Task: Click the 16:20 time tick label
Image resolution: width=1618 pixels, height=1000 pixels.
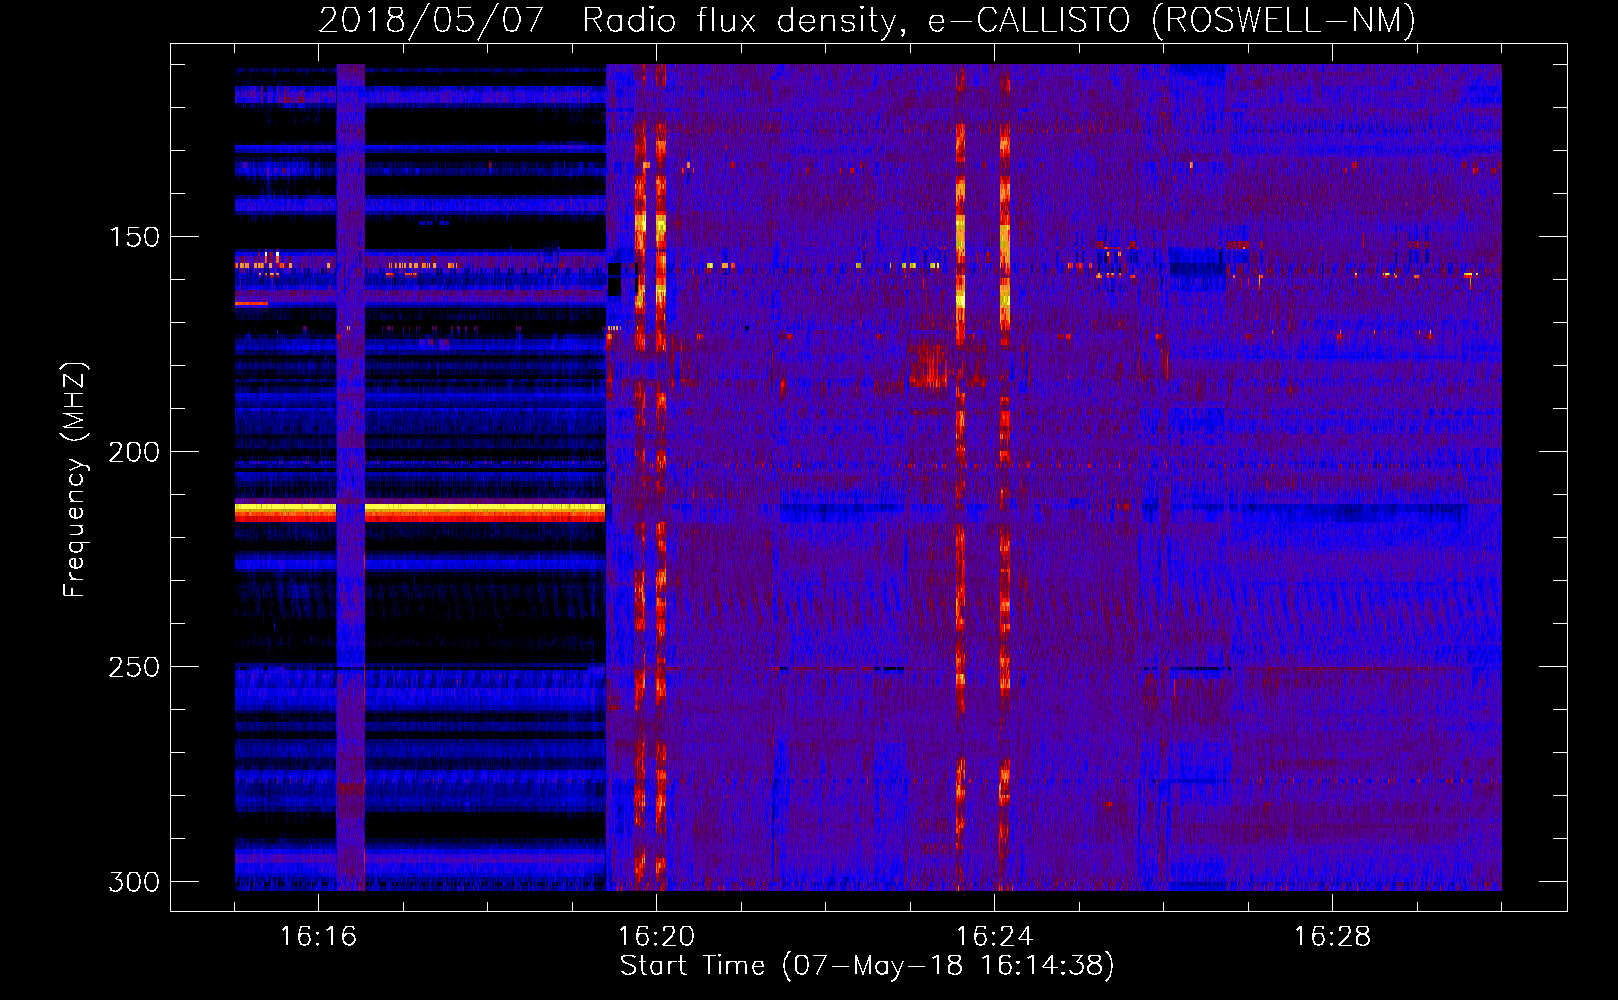Action: [656, 937]
